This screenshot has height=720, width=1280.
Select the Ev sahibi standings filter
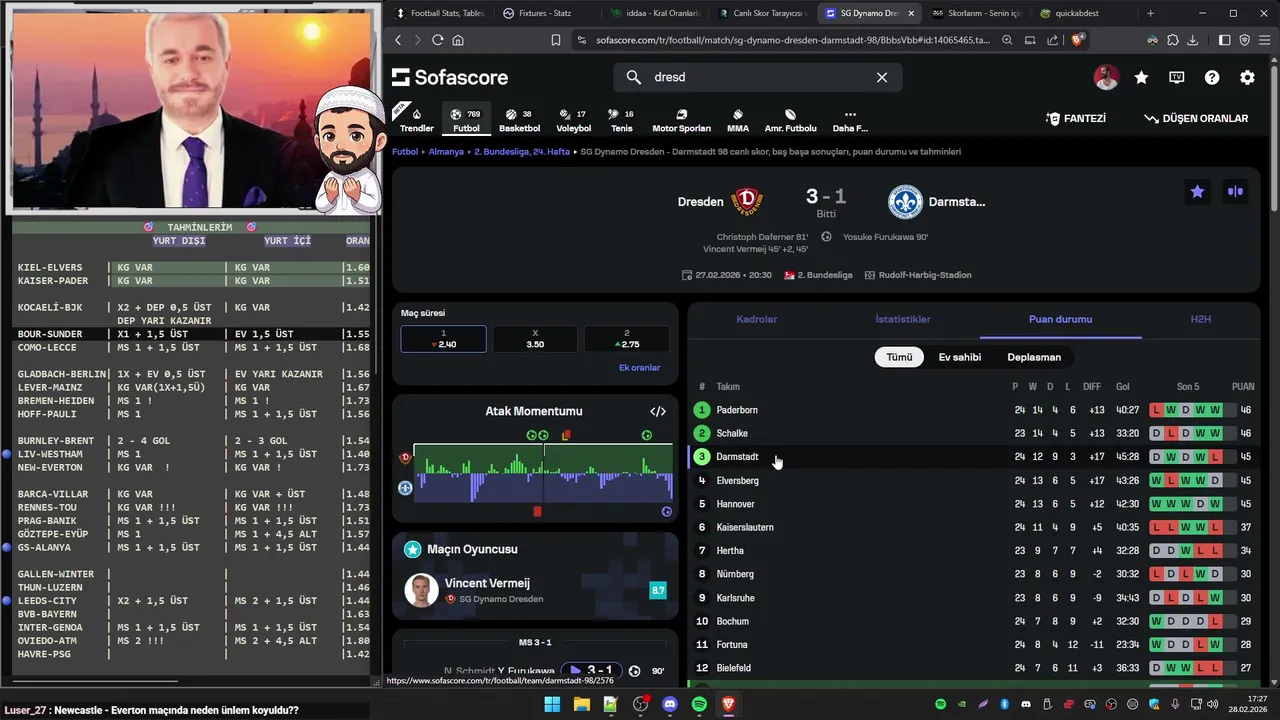tap(959, 357)
